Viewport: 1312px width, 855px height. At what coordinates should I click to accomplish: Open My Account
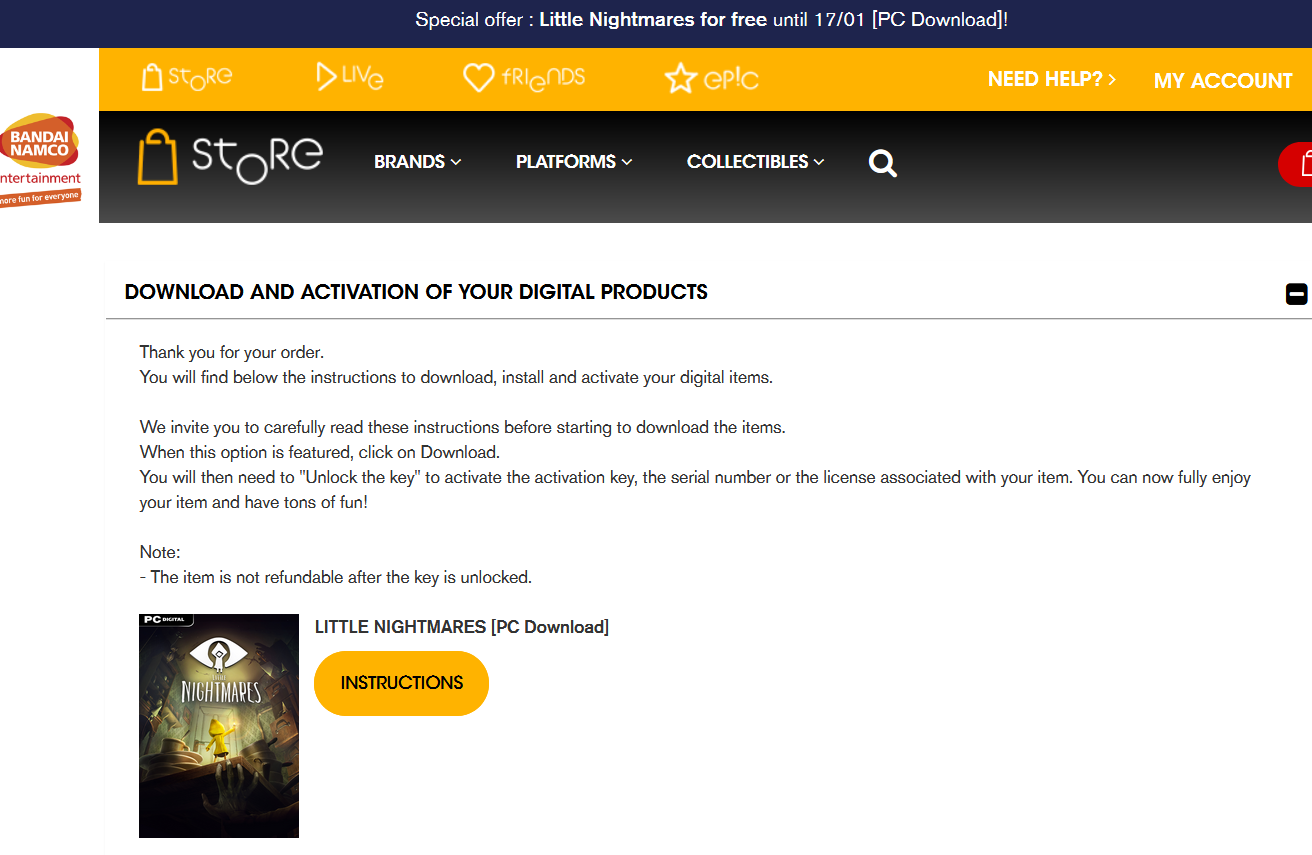coord(1223,81)
